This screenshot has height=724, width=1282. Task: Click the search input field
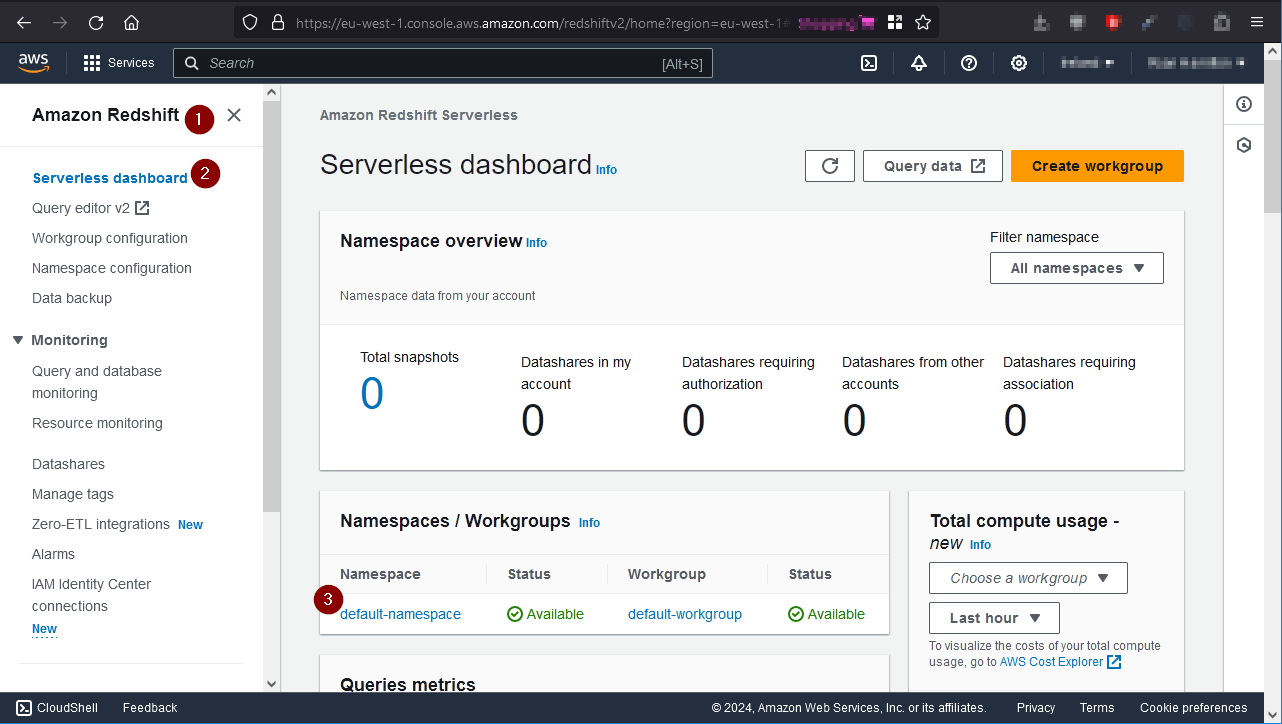click(x=444, y=63)
